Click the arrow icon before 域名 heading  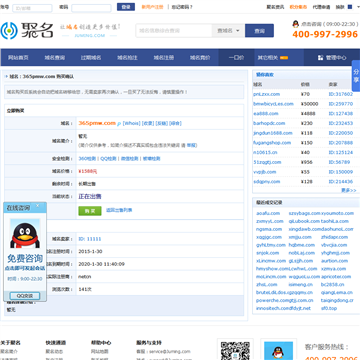coord(7,76)
